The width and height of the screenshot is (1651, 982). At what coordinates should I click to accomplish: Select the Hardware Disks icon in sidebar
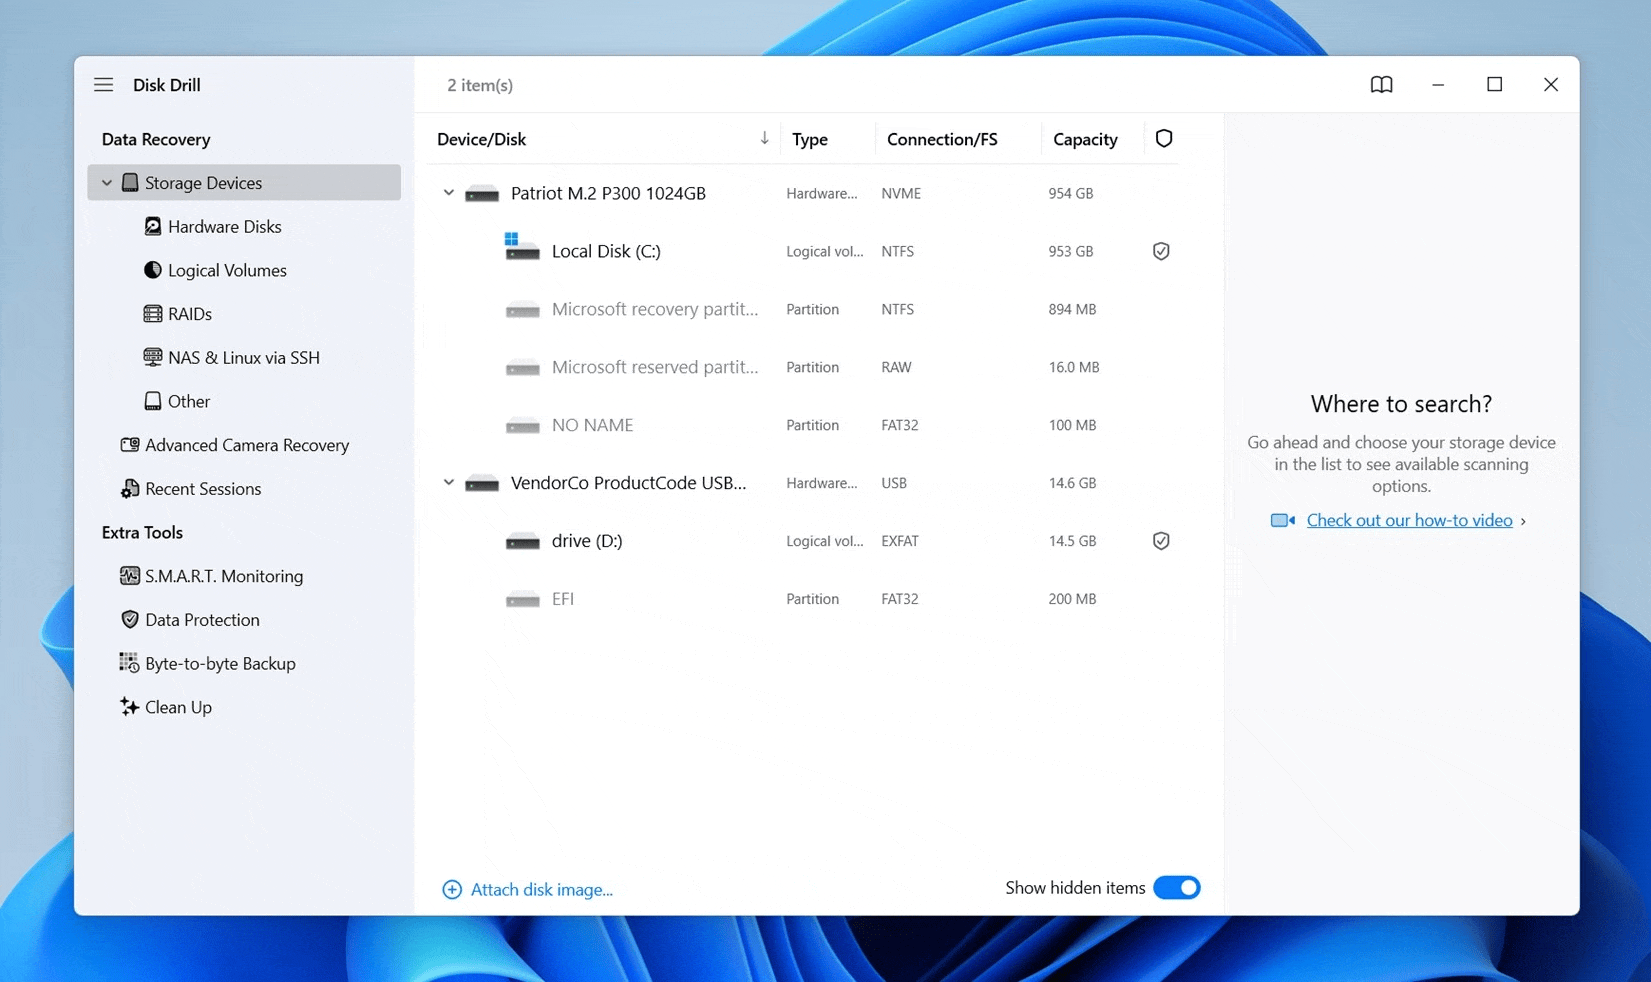(152, 226)
